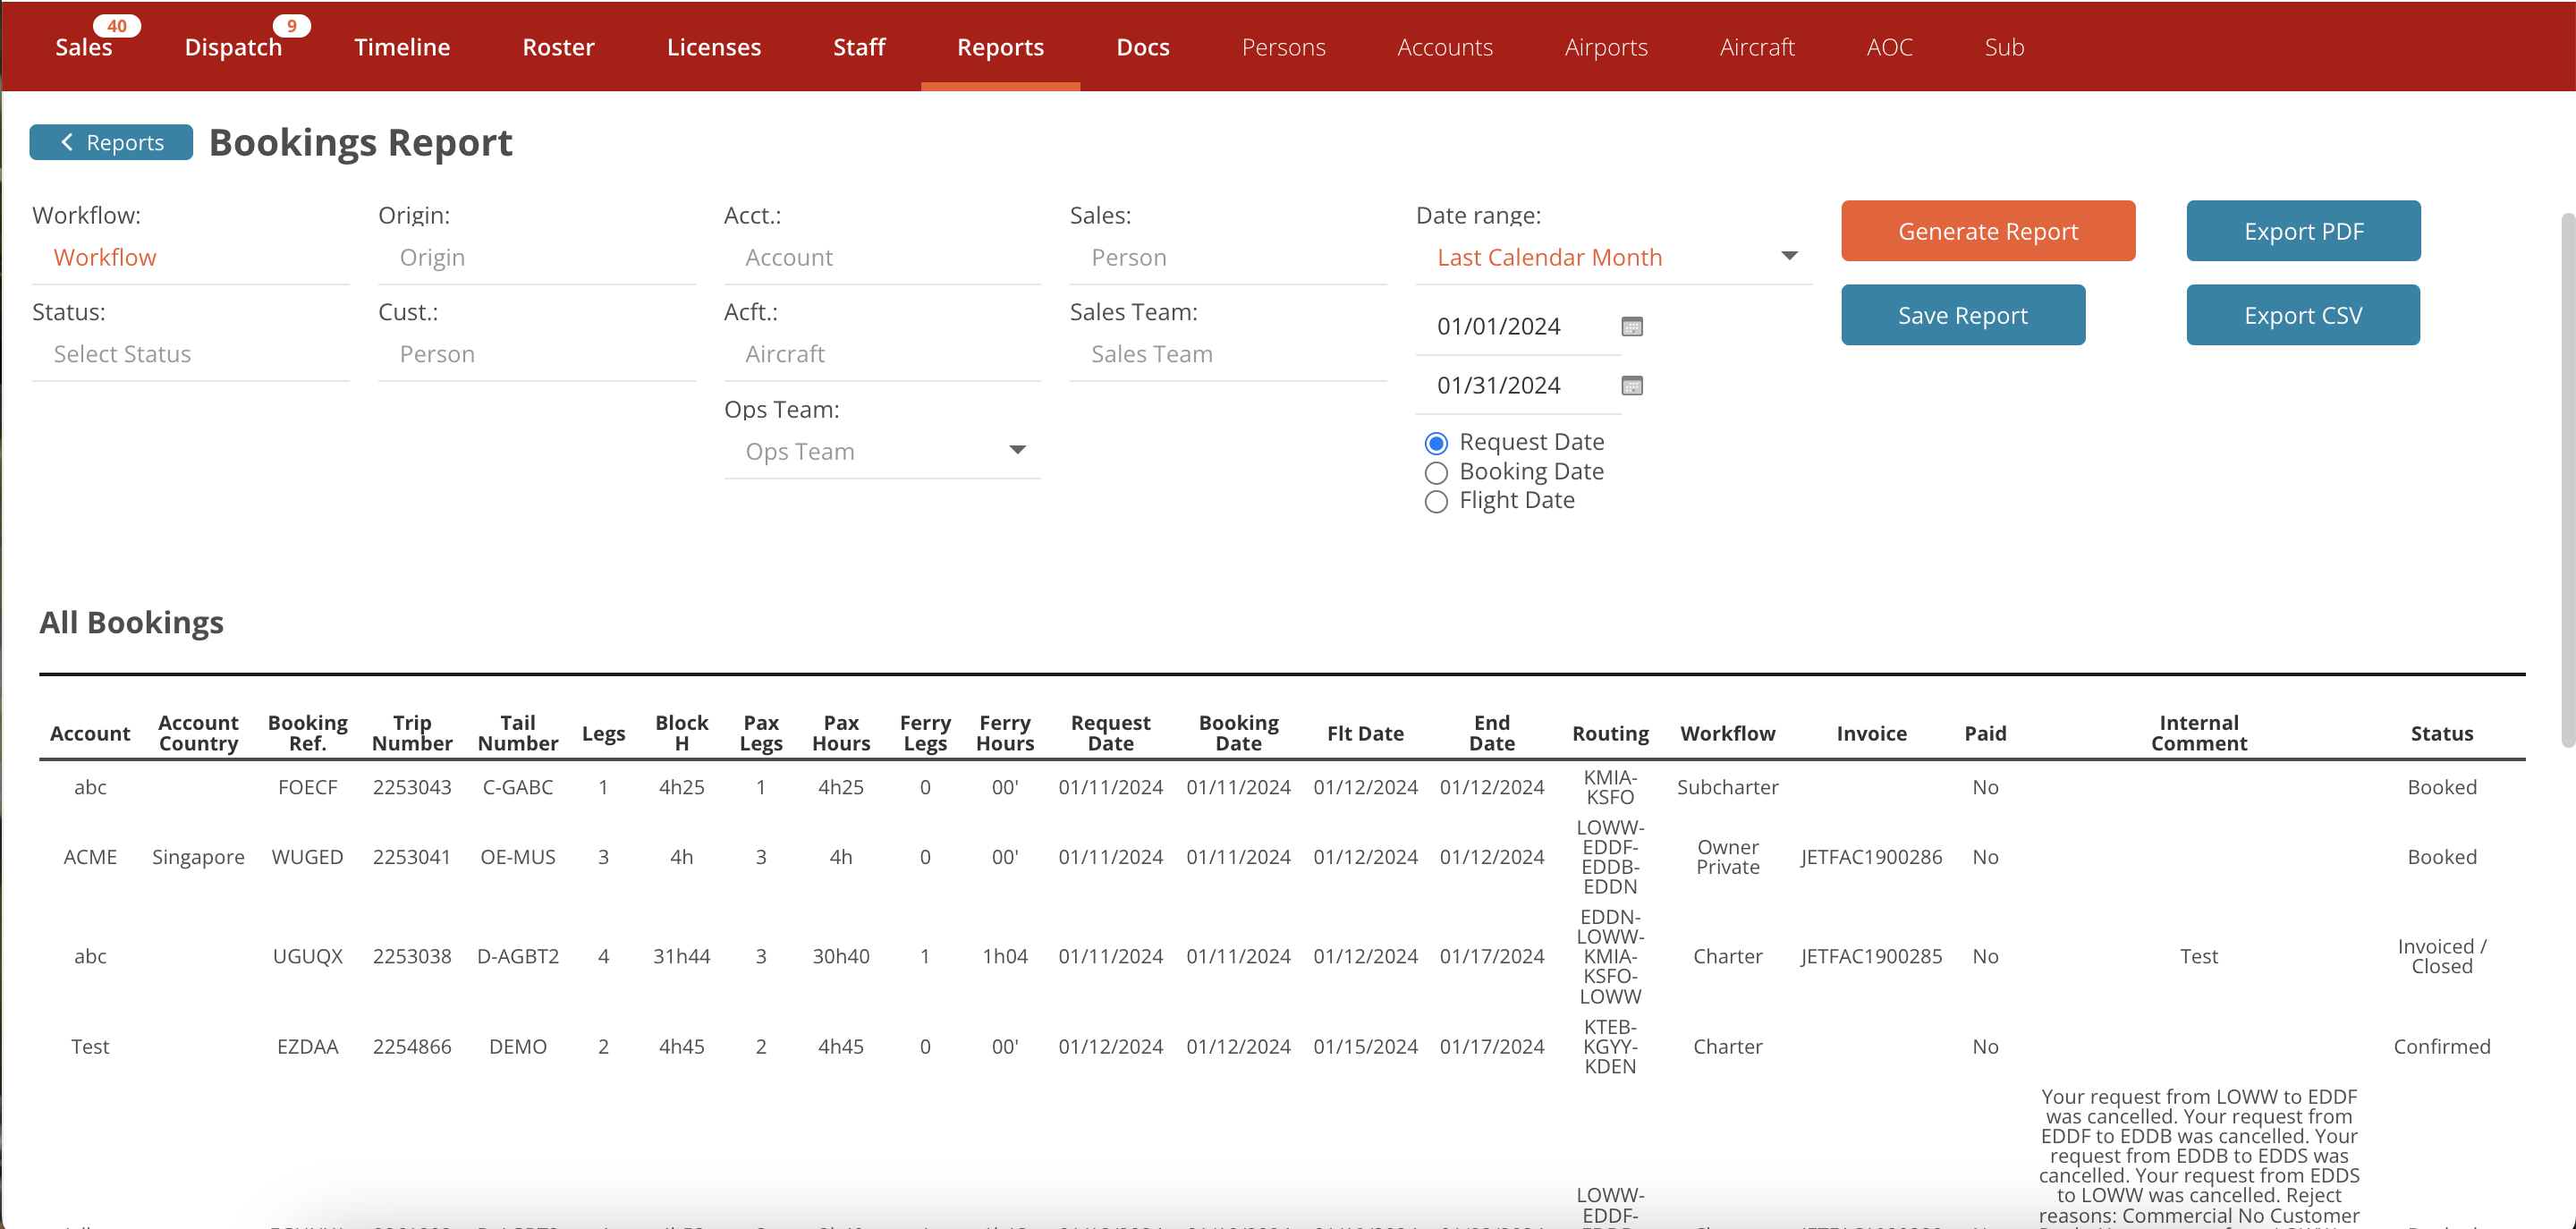Focus the Cust. Person input field
The height and width of the screenshot is (1229, 2576).
point(536,355)
